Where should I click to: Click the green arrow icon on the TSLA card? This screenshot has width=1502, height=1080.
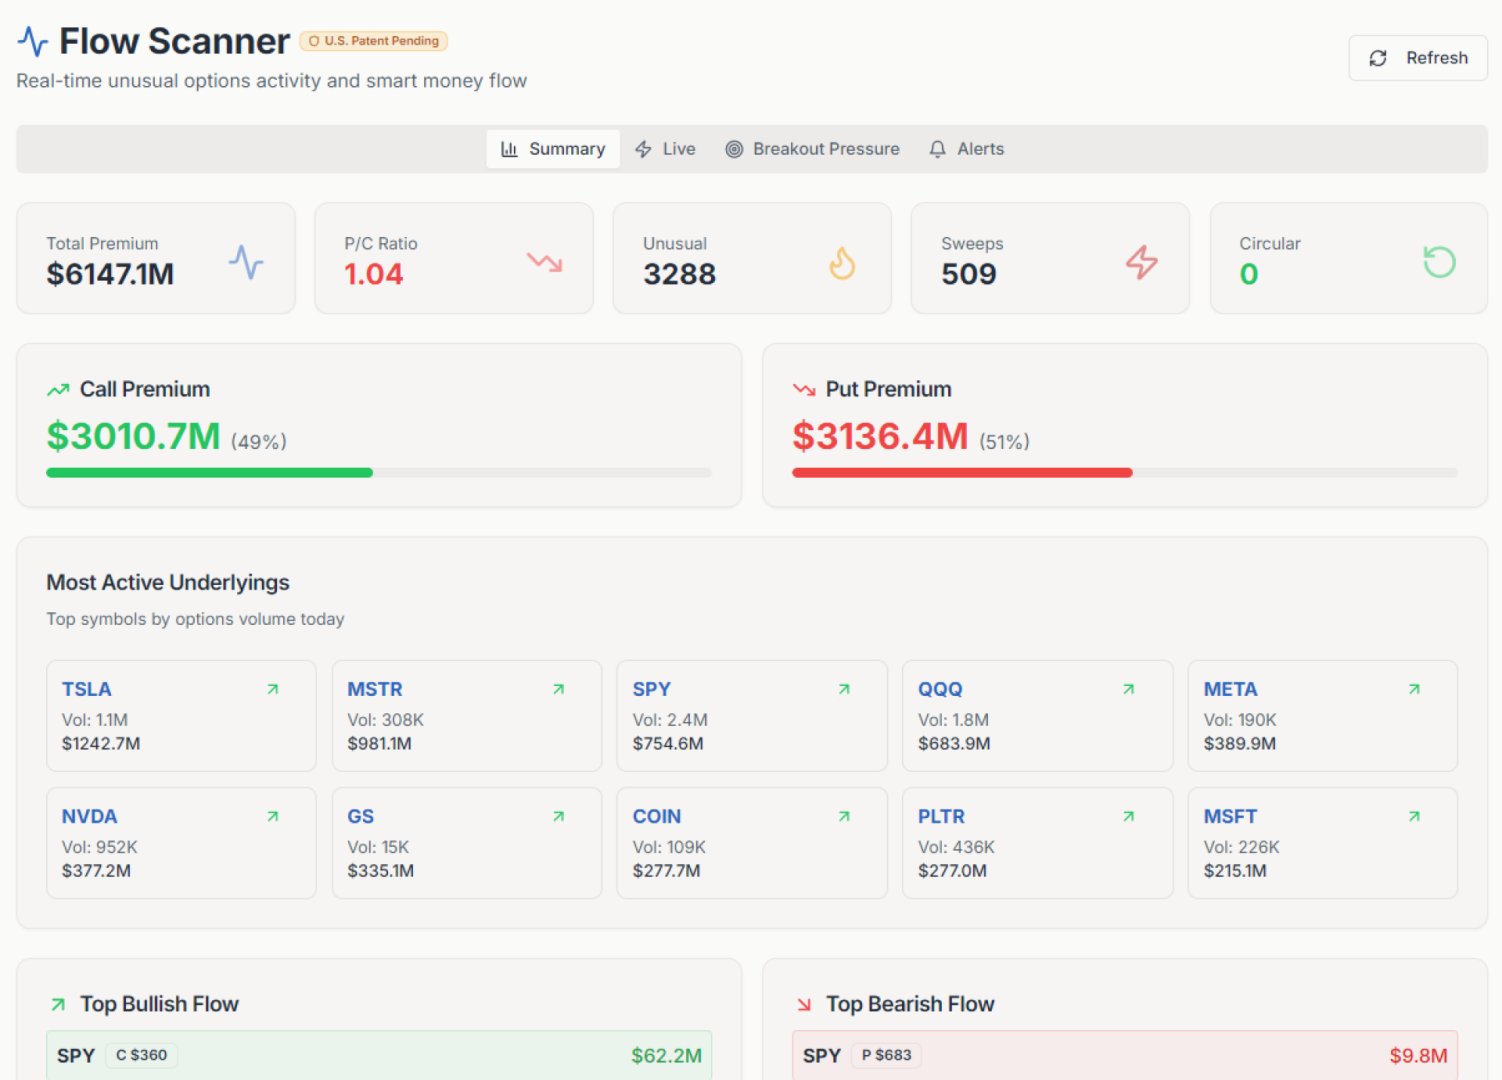(x=271, y=689)
